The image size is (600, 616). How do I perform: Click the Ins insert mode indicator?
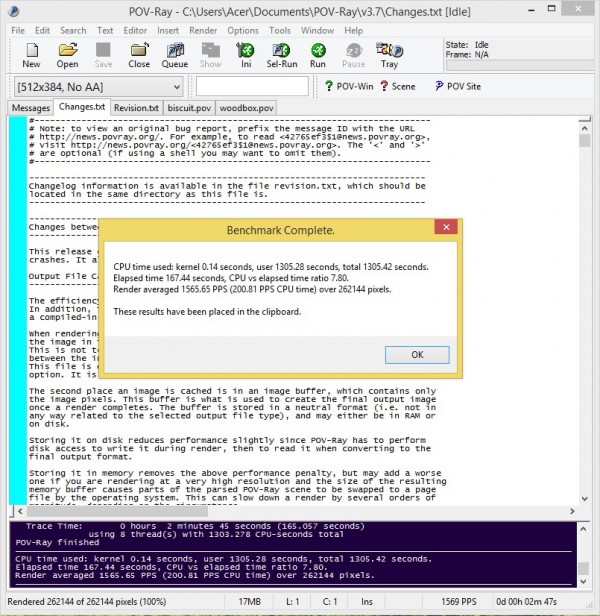pos(367,601)
